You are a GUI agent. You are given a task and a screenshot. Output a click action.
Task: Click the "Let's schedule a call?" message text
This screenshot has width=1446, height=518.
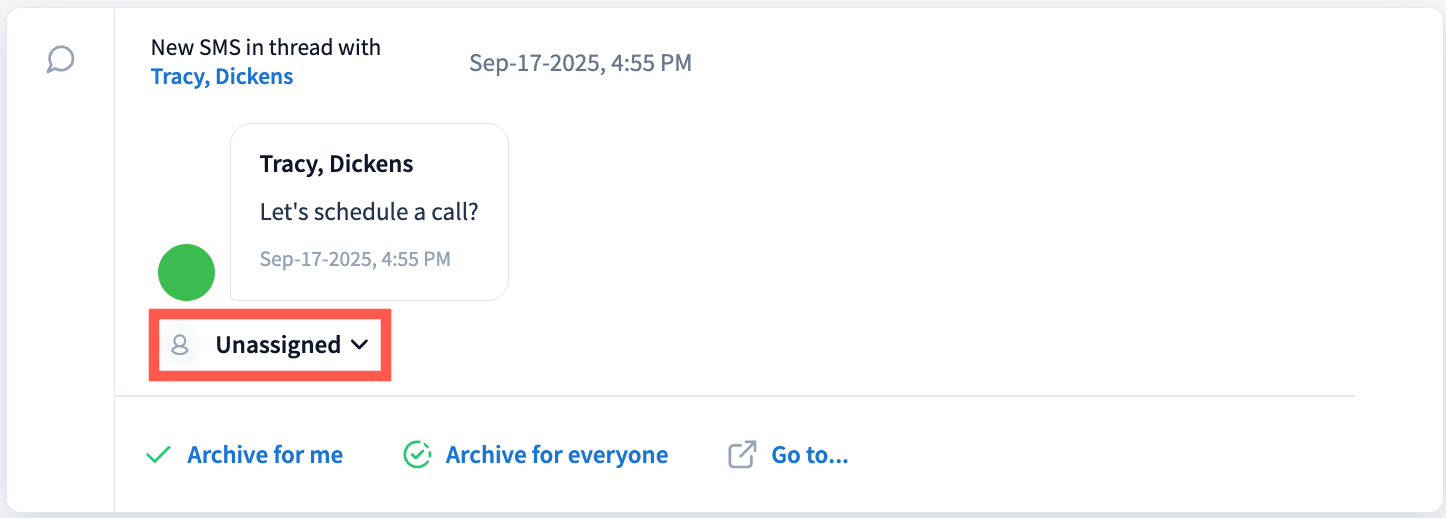click(x=369, y=212)
